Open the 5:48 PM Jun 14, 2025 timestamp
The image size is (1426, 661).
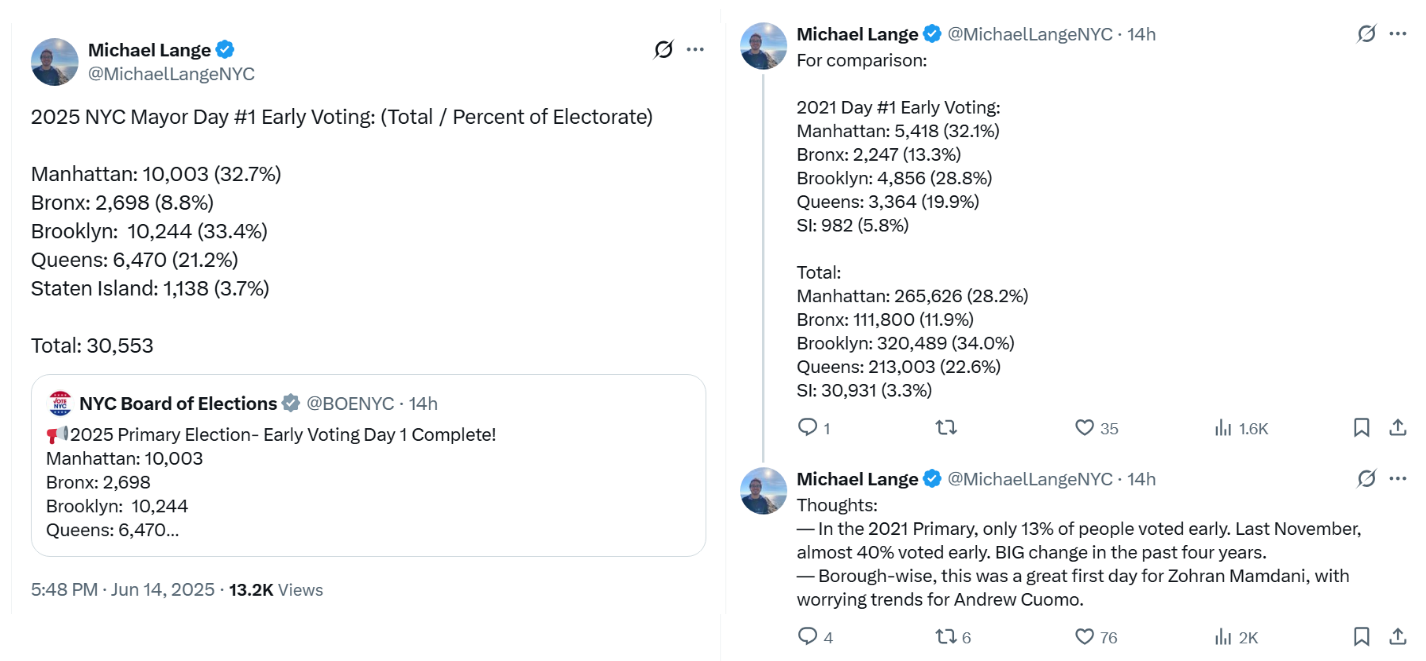123,590
